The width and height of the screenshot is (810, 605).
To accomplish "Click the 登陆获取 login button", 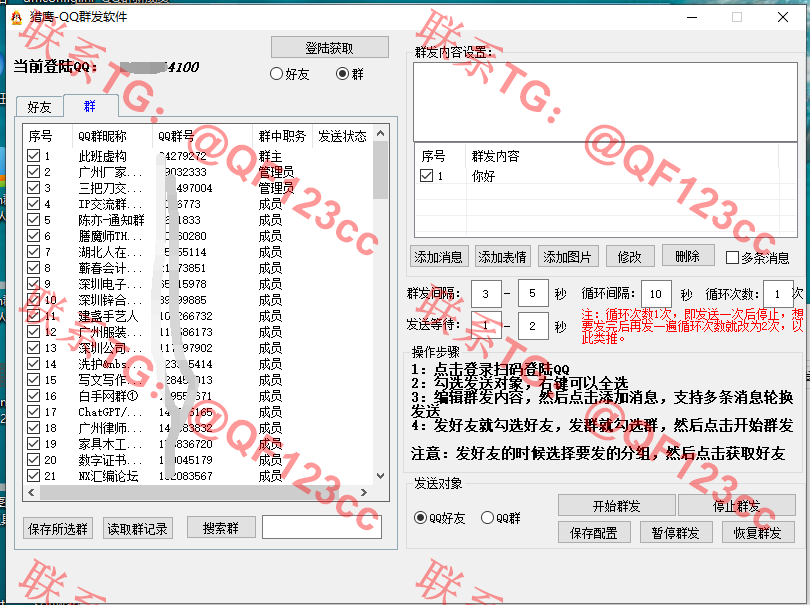I will [330, 48].
